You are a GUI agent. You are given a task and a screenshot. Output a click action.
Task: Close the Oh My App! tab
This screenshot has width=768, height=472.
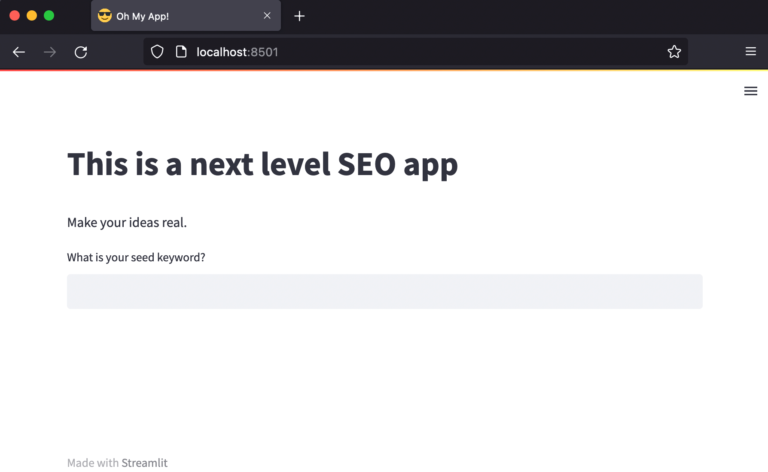[x=267, y=16]
